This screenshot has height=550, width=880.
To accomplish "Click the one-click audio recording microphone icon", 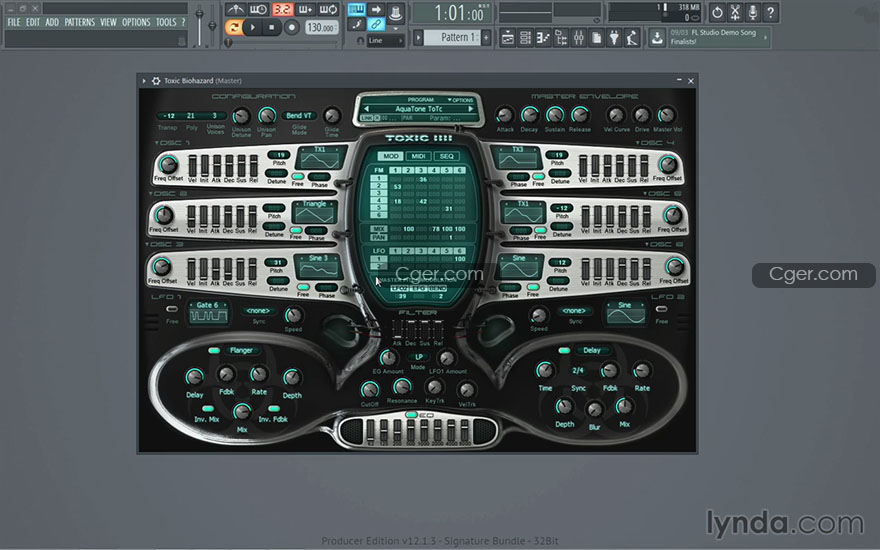I will coord(753,12).
